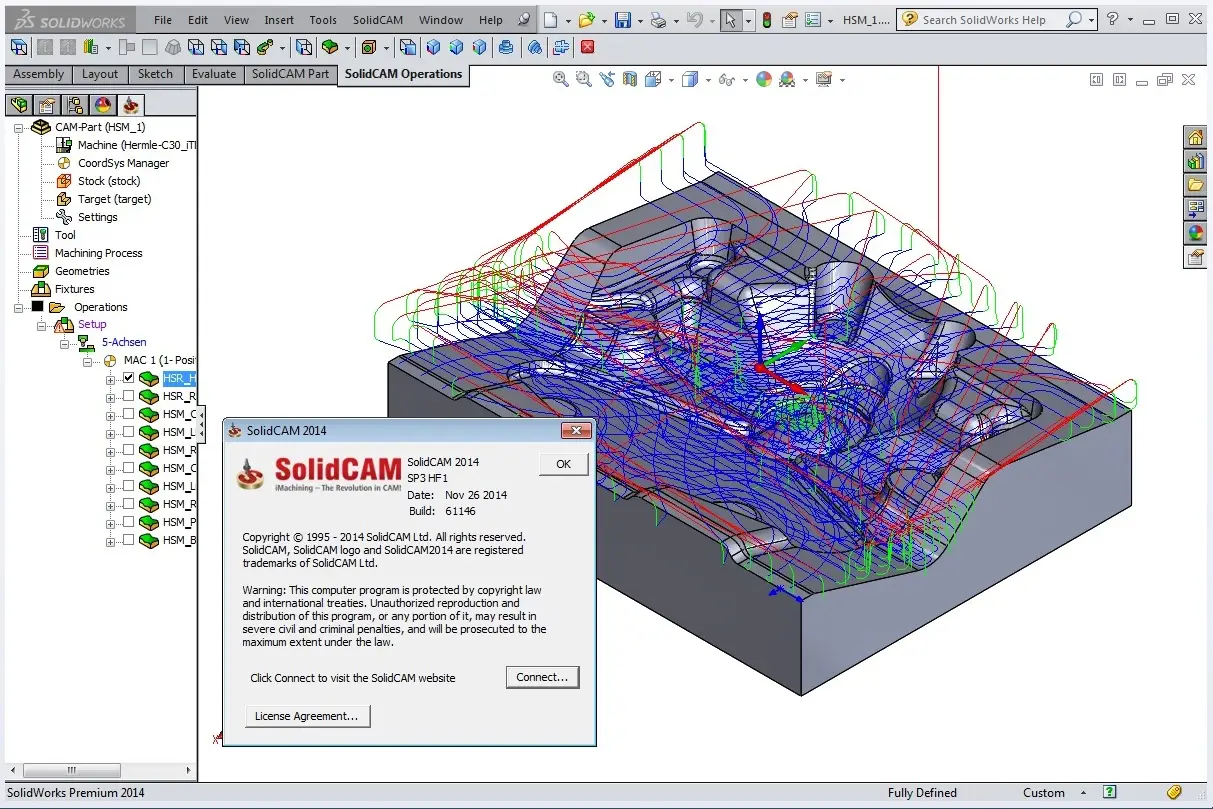Screen dimensions: 1213x809
Task: Click the tree panel horizontal scrollbar thumb
Action: (x=71, y=770)
